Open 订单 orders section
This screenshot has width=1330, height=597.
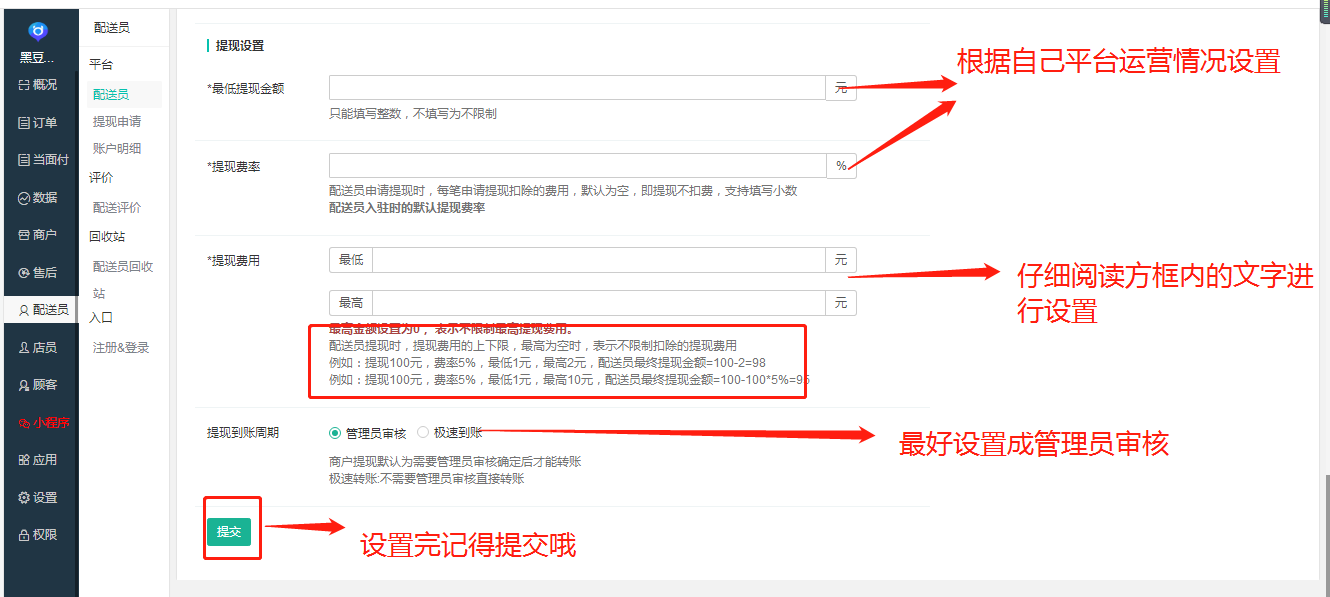pos(39,123)
